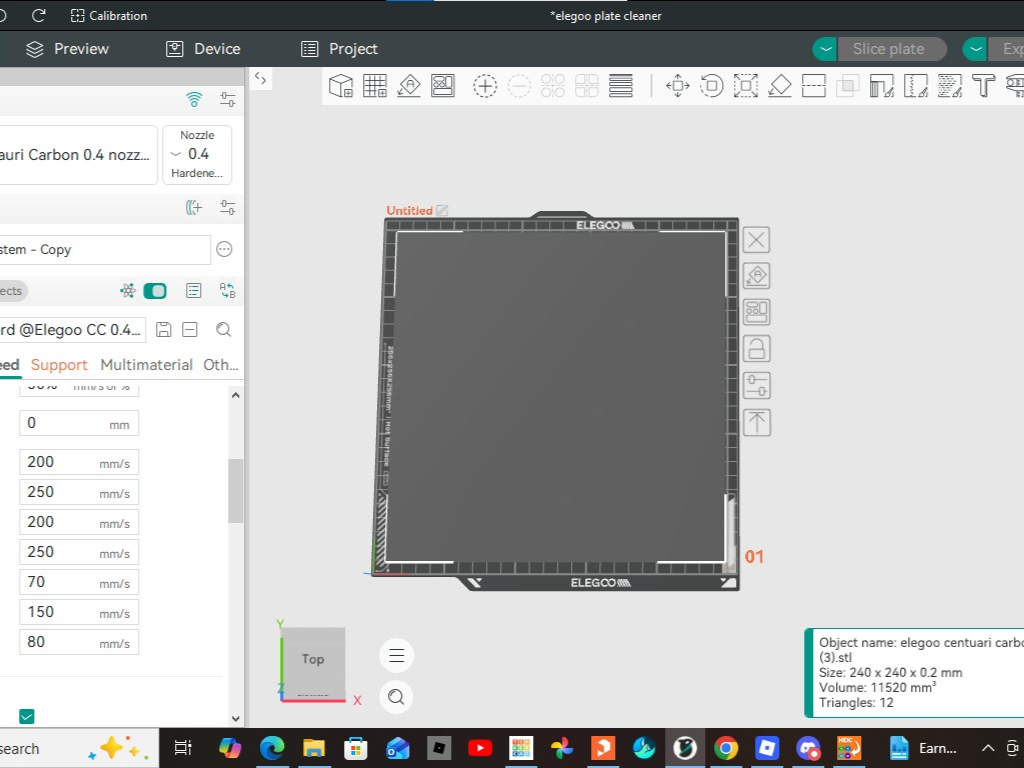Open Google Chrome from the taskbar

(x=726, y=748)
